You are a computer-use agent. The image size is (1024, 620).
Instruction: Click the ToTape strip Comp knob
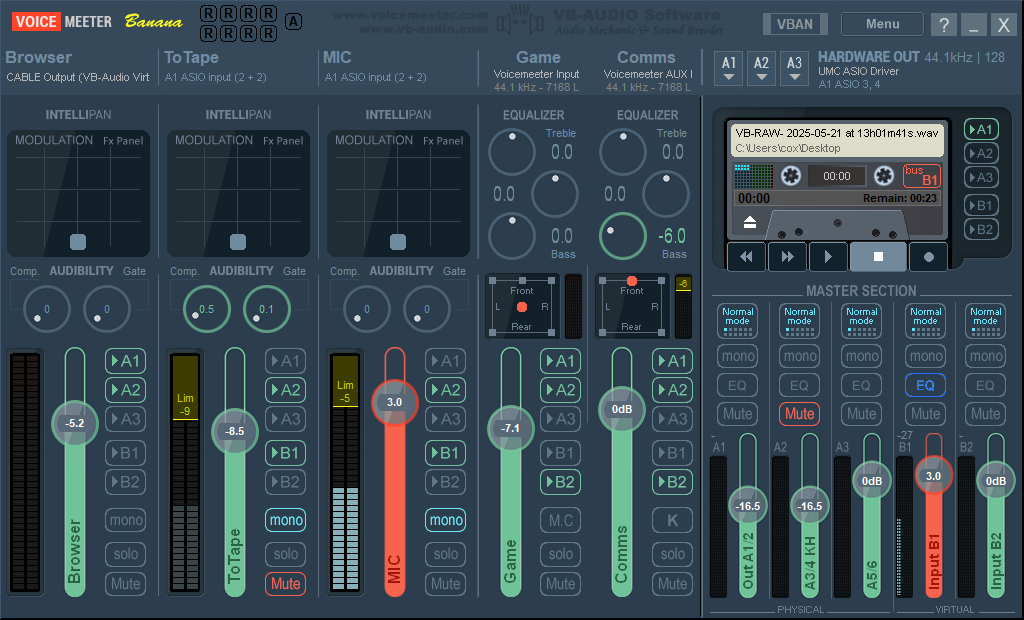click(x=206, y=309)
